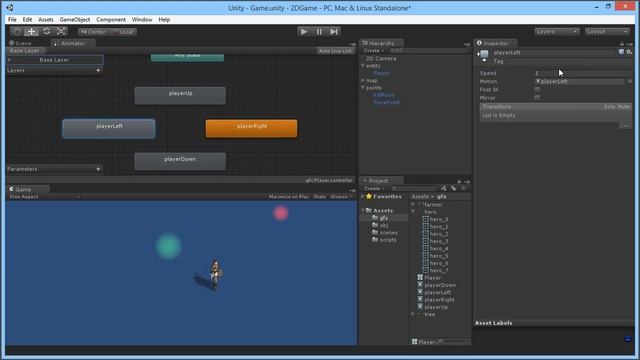The height and width of the screenshot is (360, 640).
Task: Click the Project save search star icon
Action: click(x=463, y=188)
